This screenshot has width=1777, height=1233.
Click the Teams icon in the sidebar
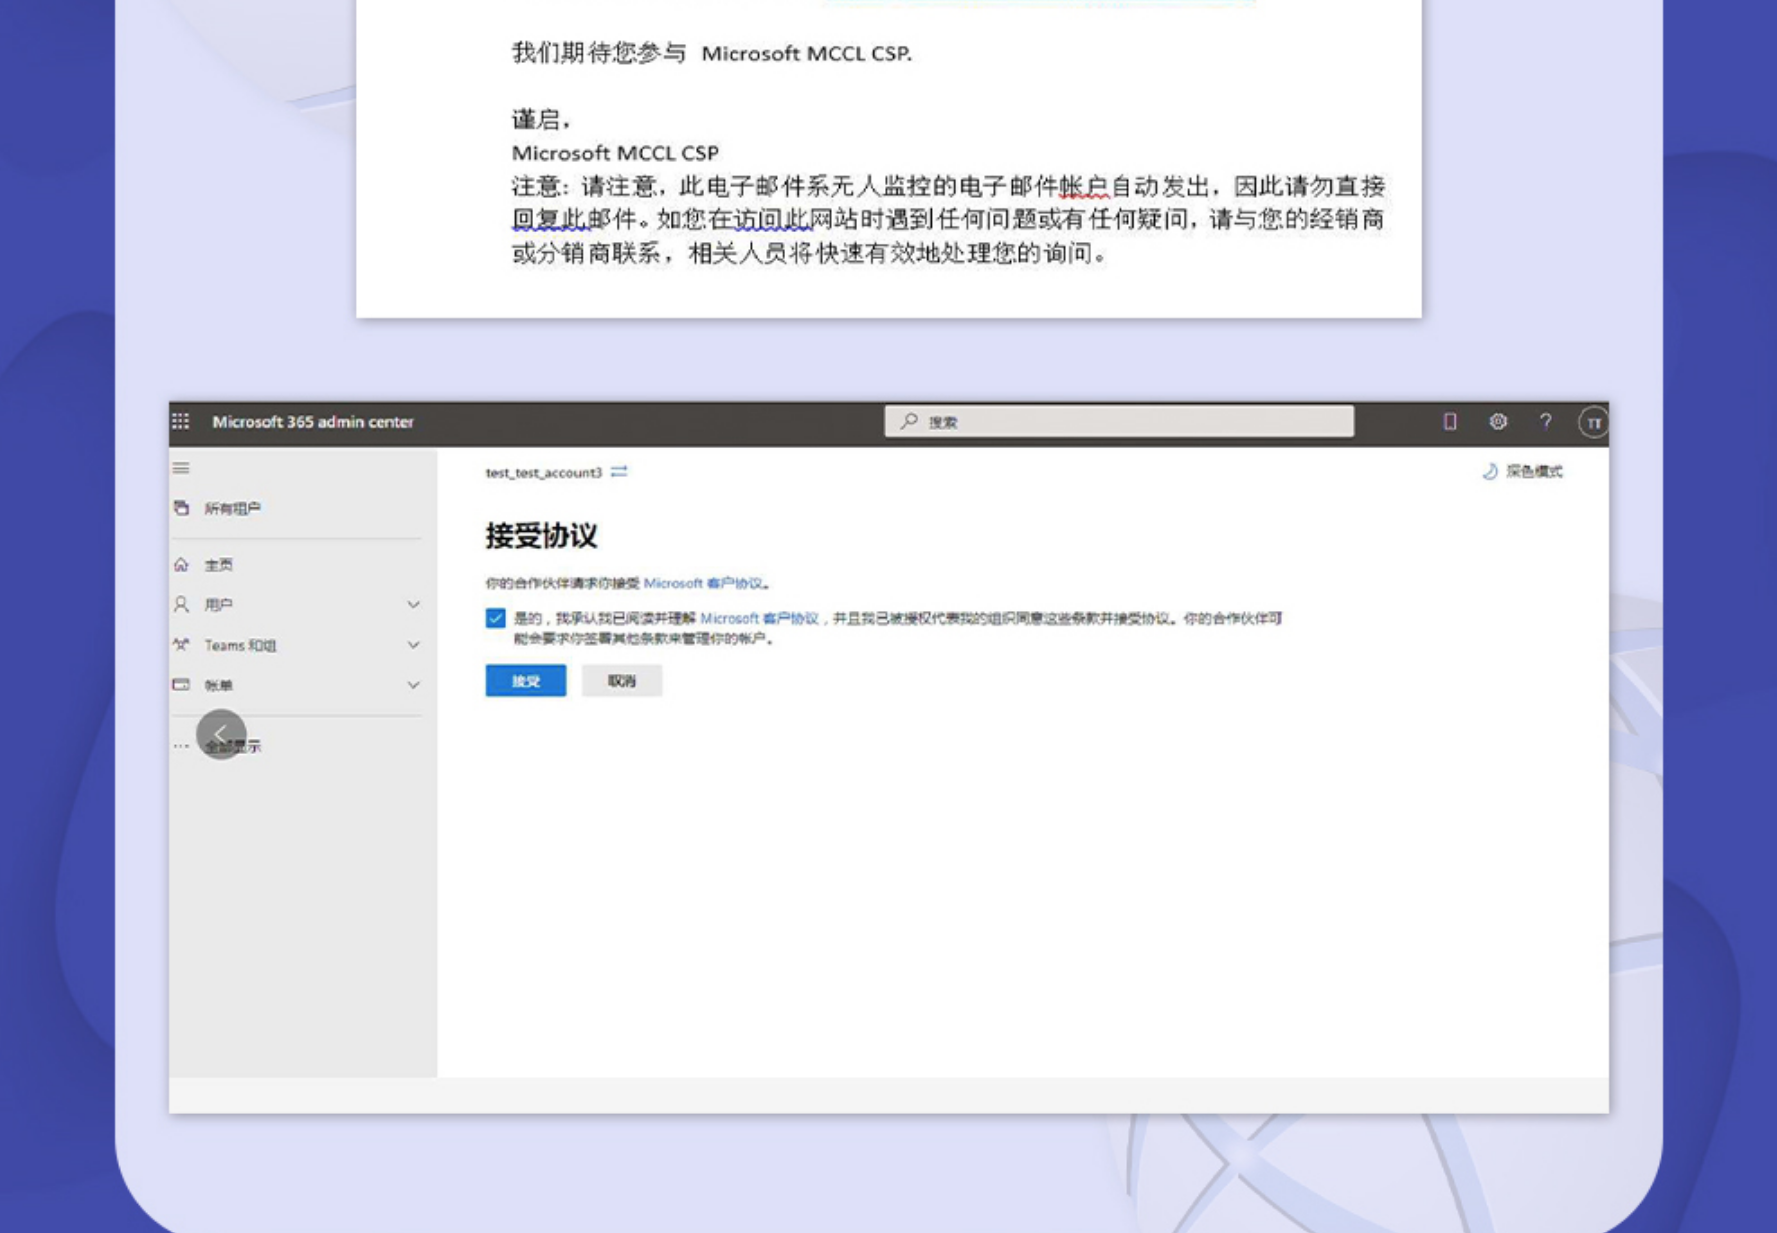pyautogui.click(x=181, y=645)
